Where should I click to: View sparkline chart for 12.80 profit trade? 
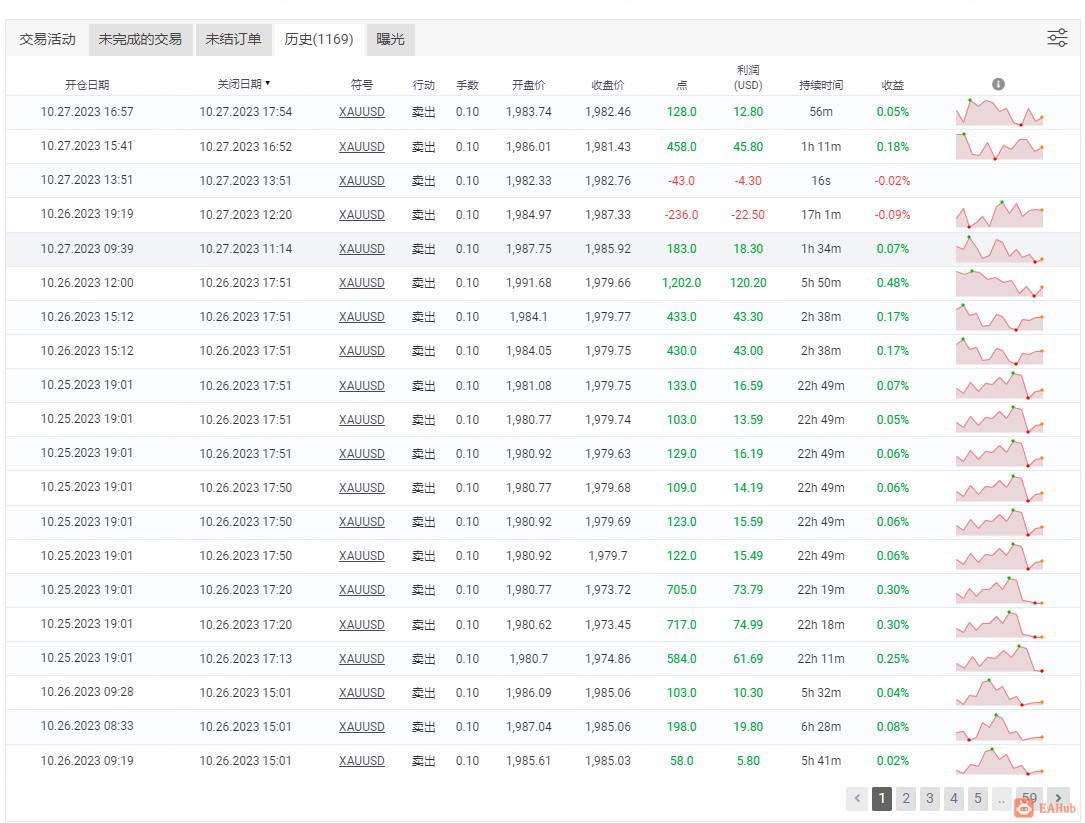[999, 112]
